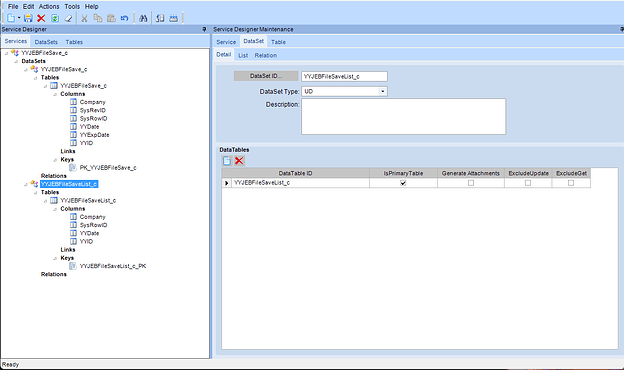Open the Actions menu
This screenshot has width=624, height=370.
pos(49,6)
